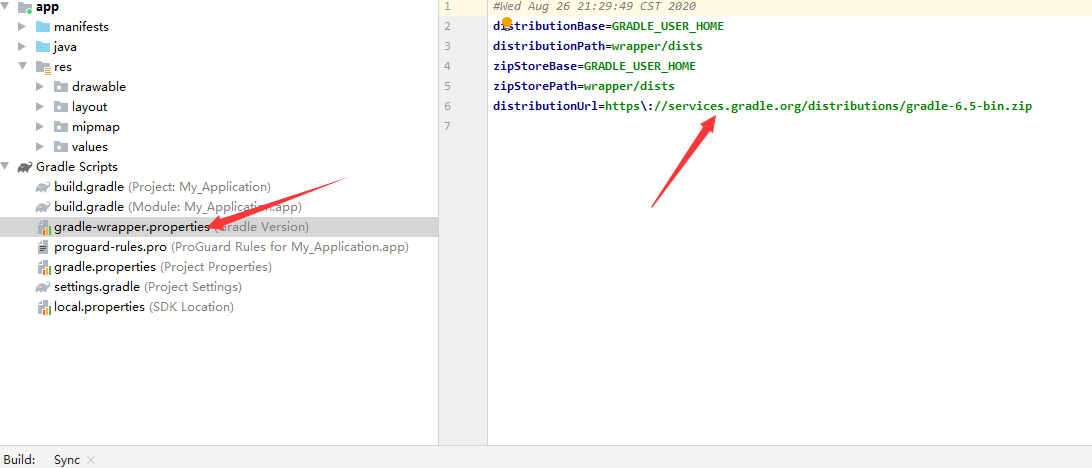Click the java folder icon
The width and height of the screenshot is (1092, 468).
(42, 47)
